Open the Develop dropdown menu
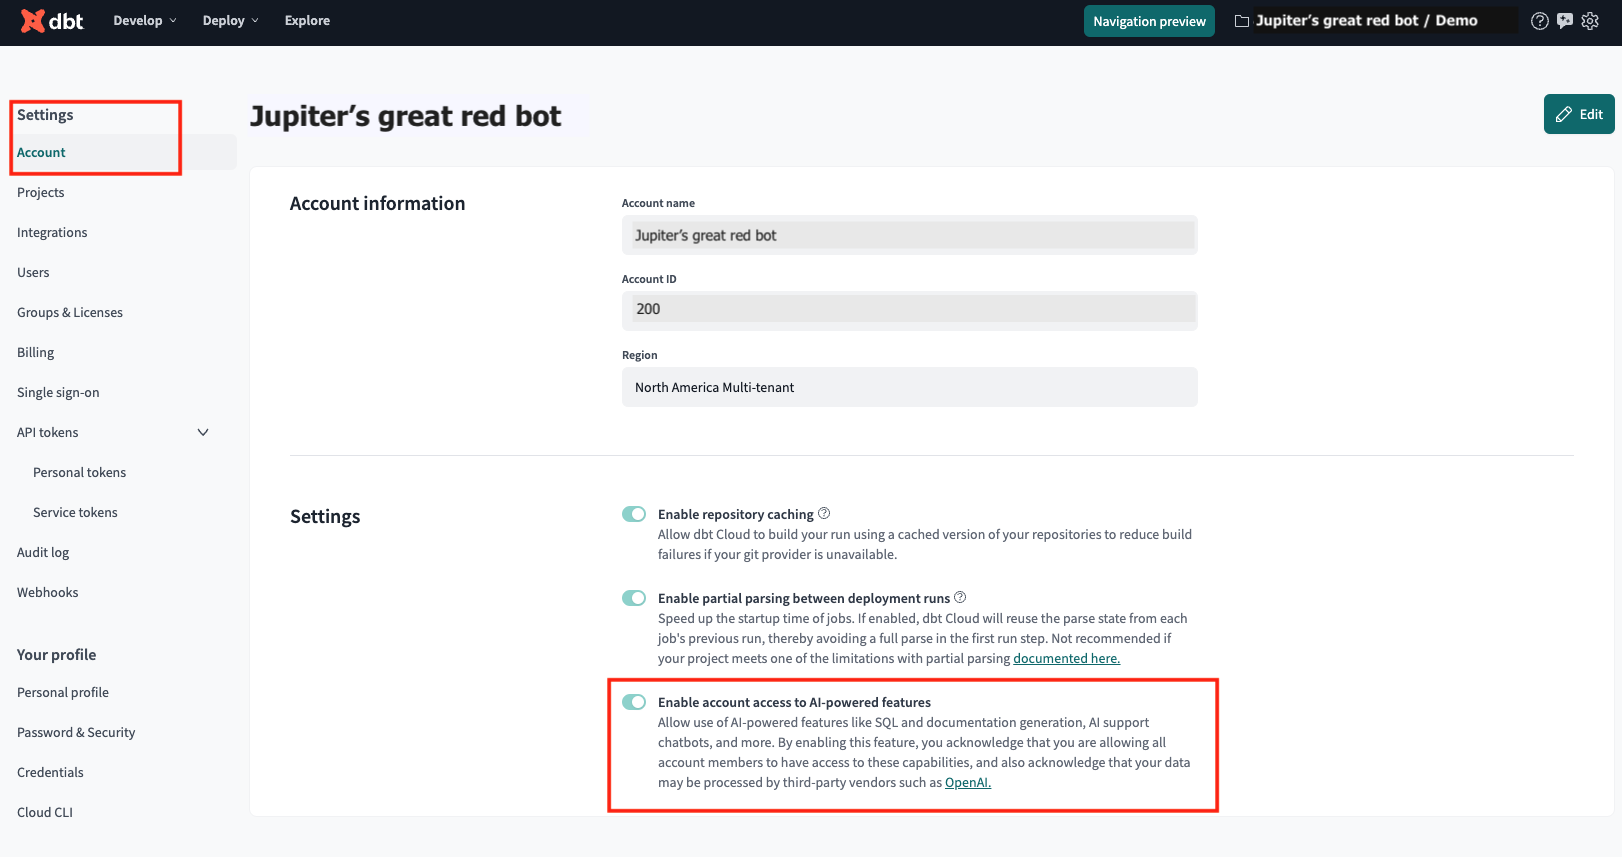 coord(144,20)
